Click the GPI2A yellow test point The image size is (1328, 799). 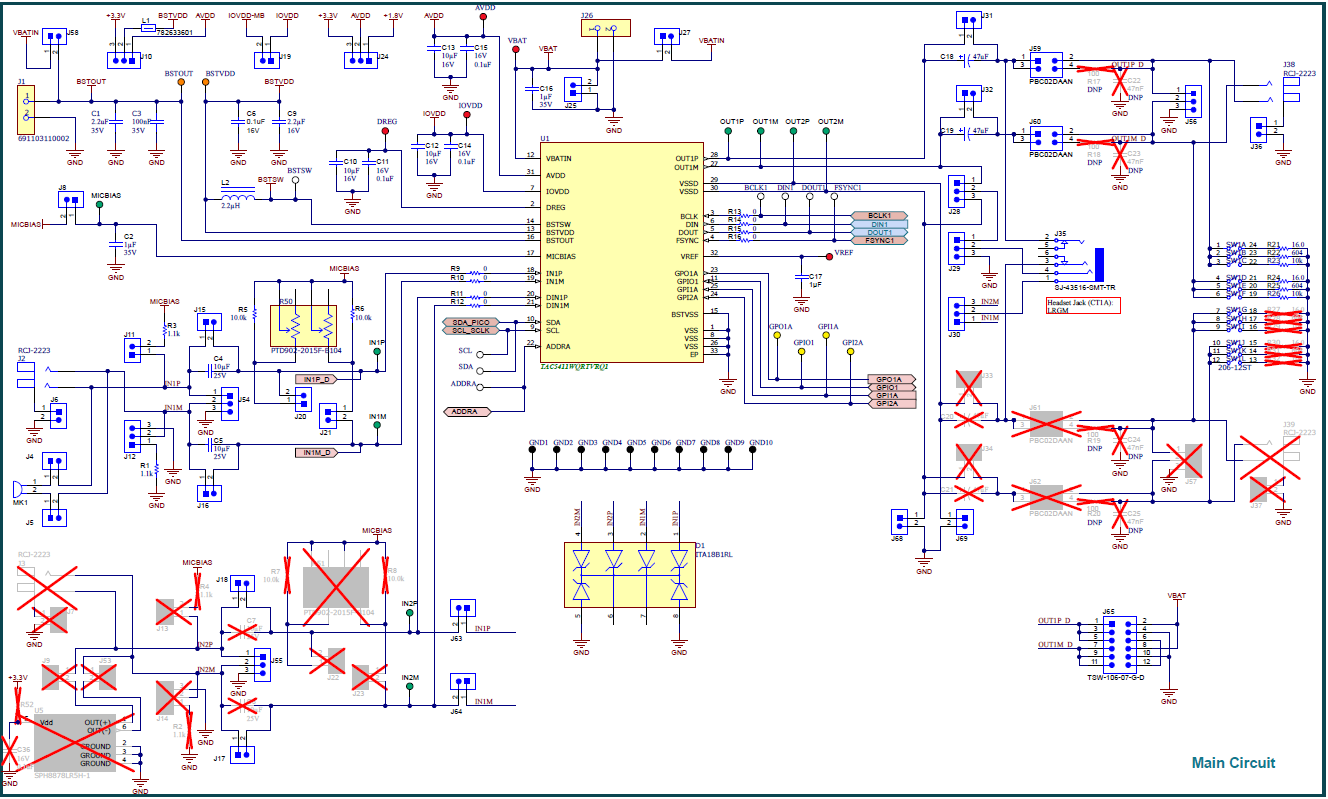pos(850,352)
